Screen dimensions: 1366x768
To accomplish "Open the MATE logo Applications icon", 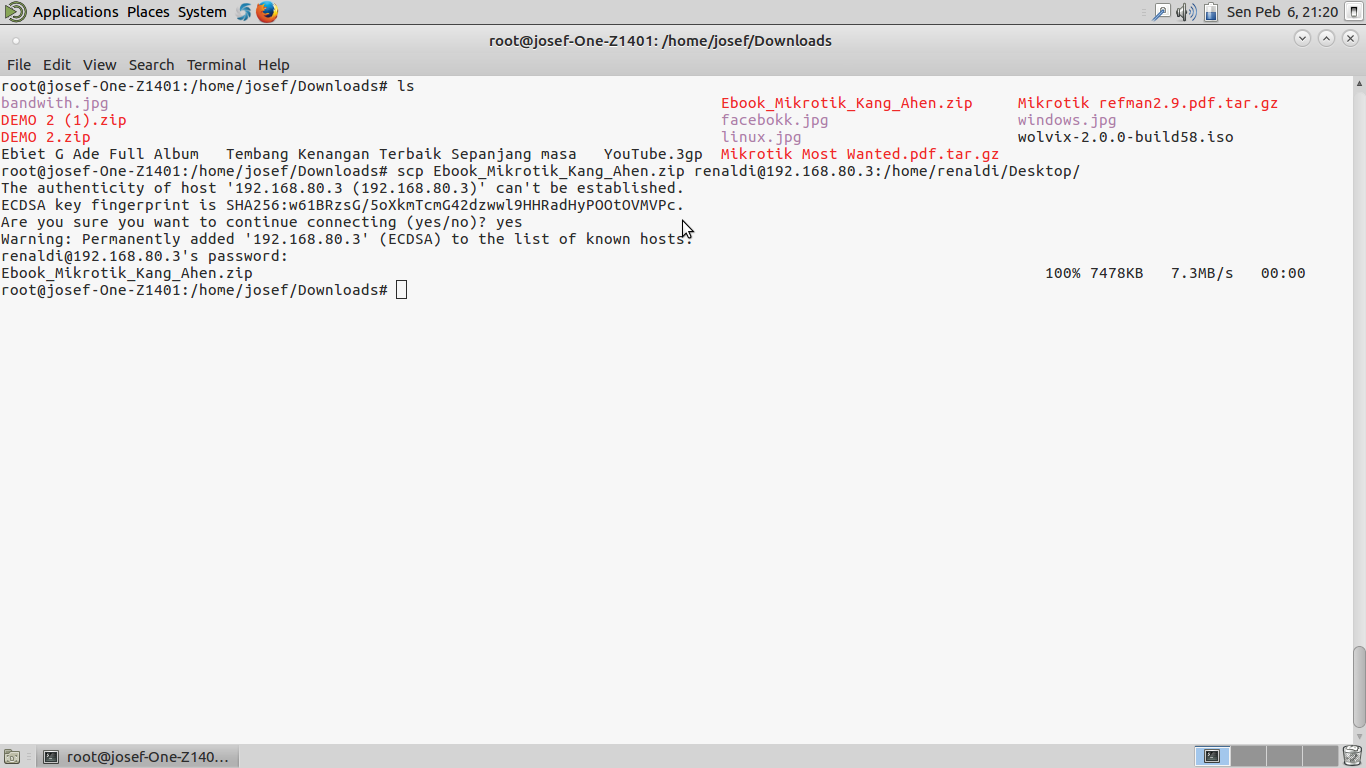I will click(x=16, y=12).
